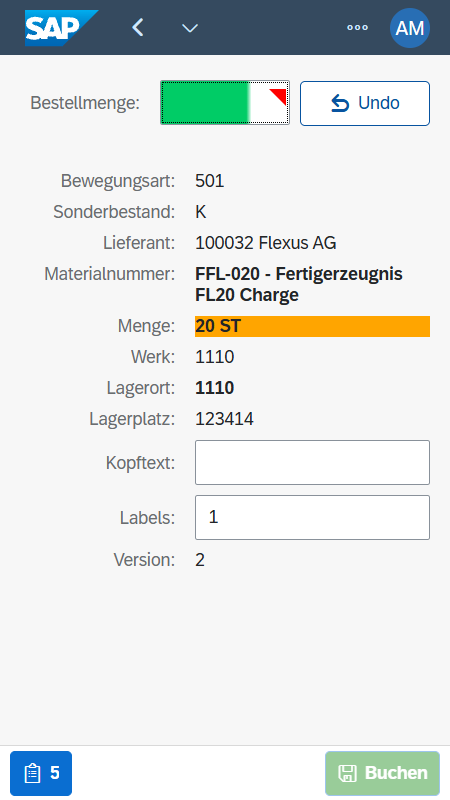Select the Lagerplatz value 123414
450x800 pixels.
pyautogui.click(x=224, y=419)
